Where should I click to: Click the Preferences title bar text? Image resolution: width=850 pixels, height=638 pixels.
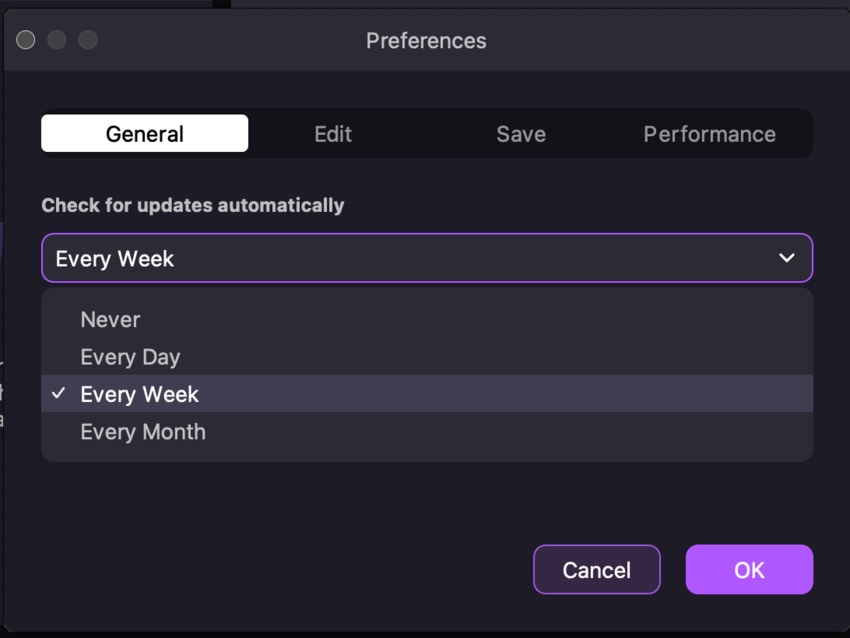(x=426, y=41)
